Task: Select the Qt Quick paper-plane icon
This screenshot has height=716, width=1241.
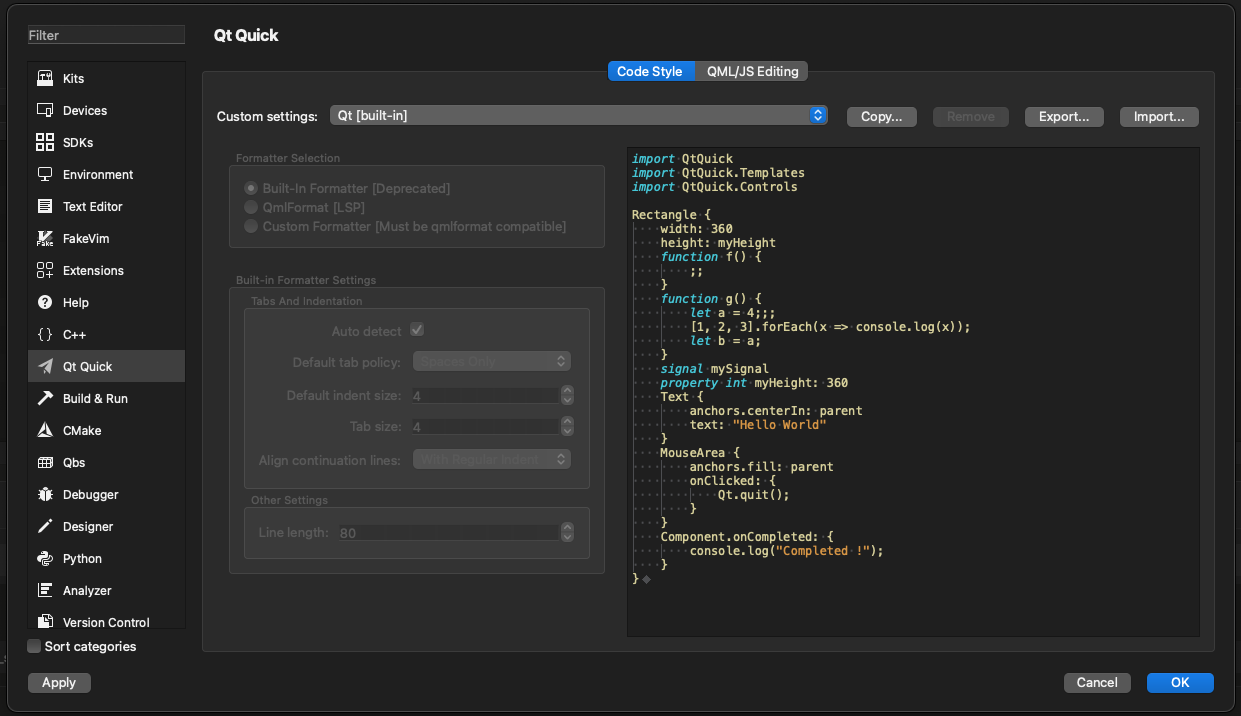Action: (x=45, y=366)
